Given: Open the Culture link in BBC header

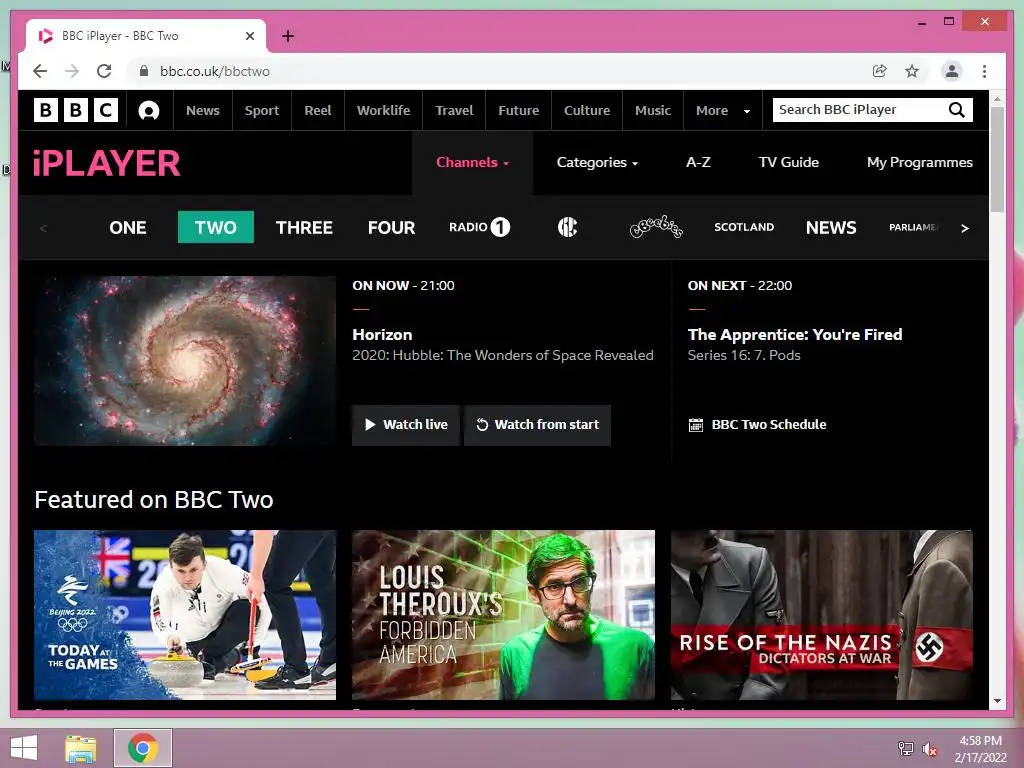Looking at the screenshot, I should point(586,110).
